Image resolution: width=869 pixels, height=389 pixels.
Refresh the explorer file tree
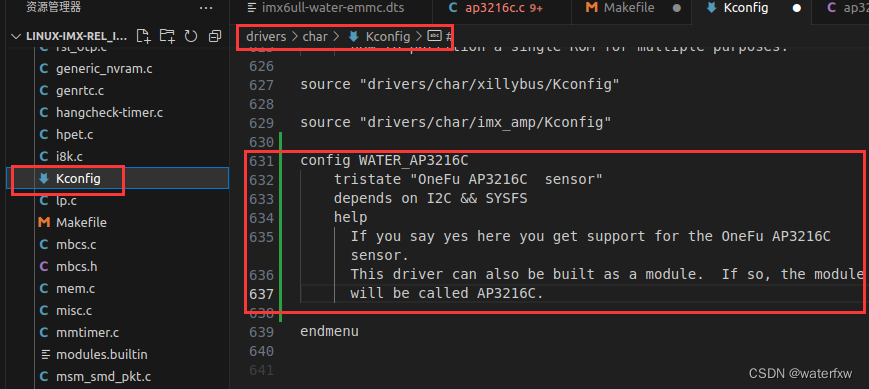tap(191, 37)
